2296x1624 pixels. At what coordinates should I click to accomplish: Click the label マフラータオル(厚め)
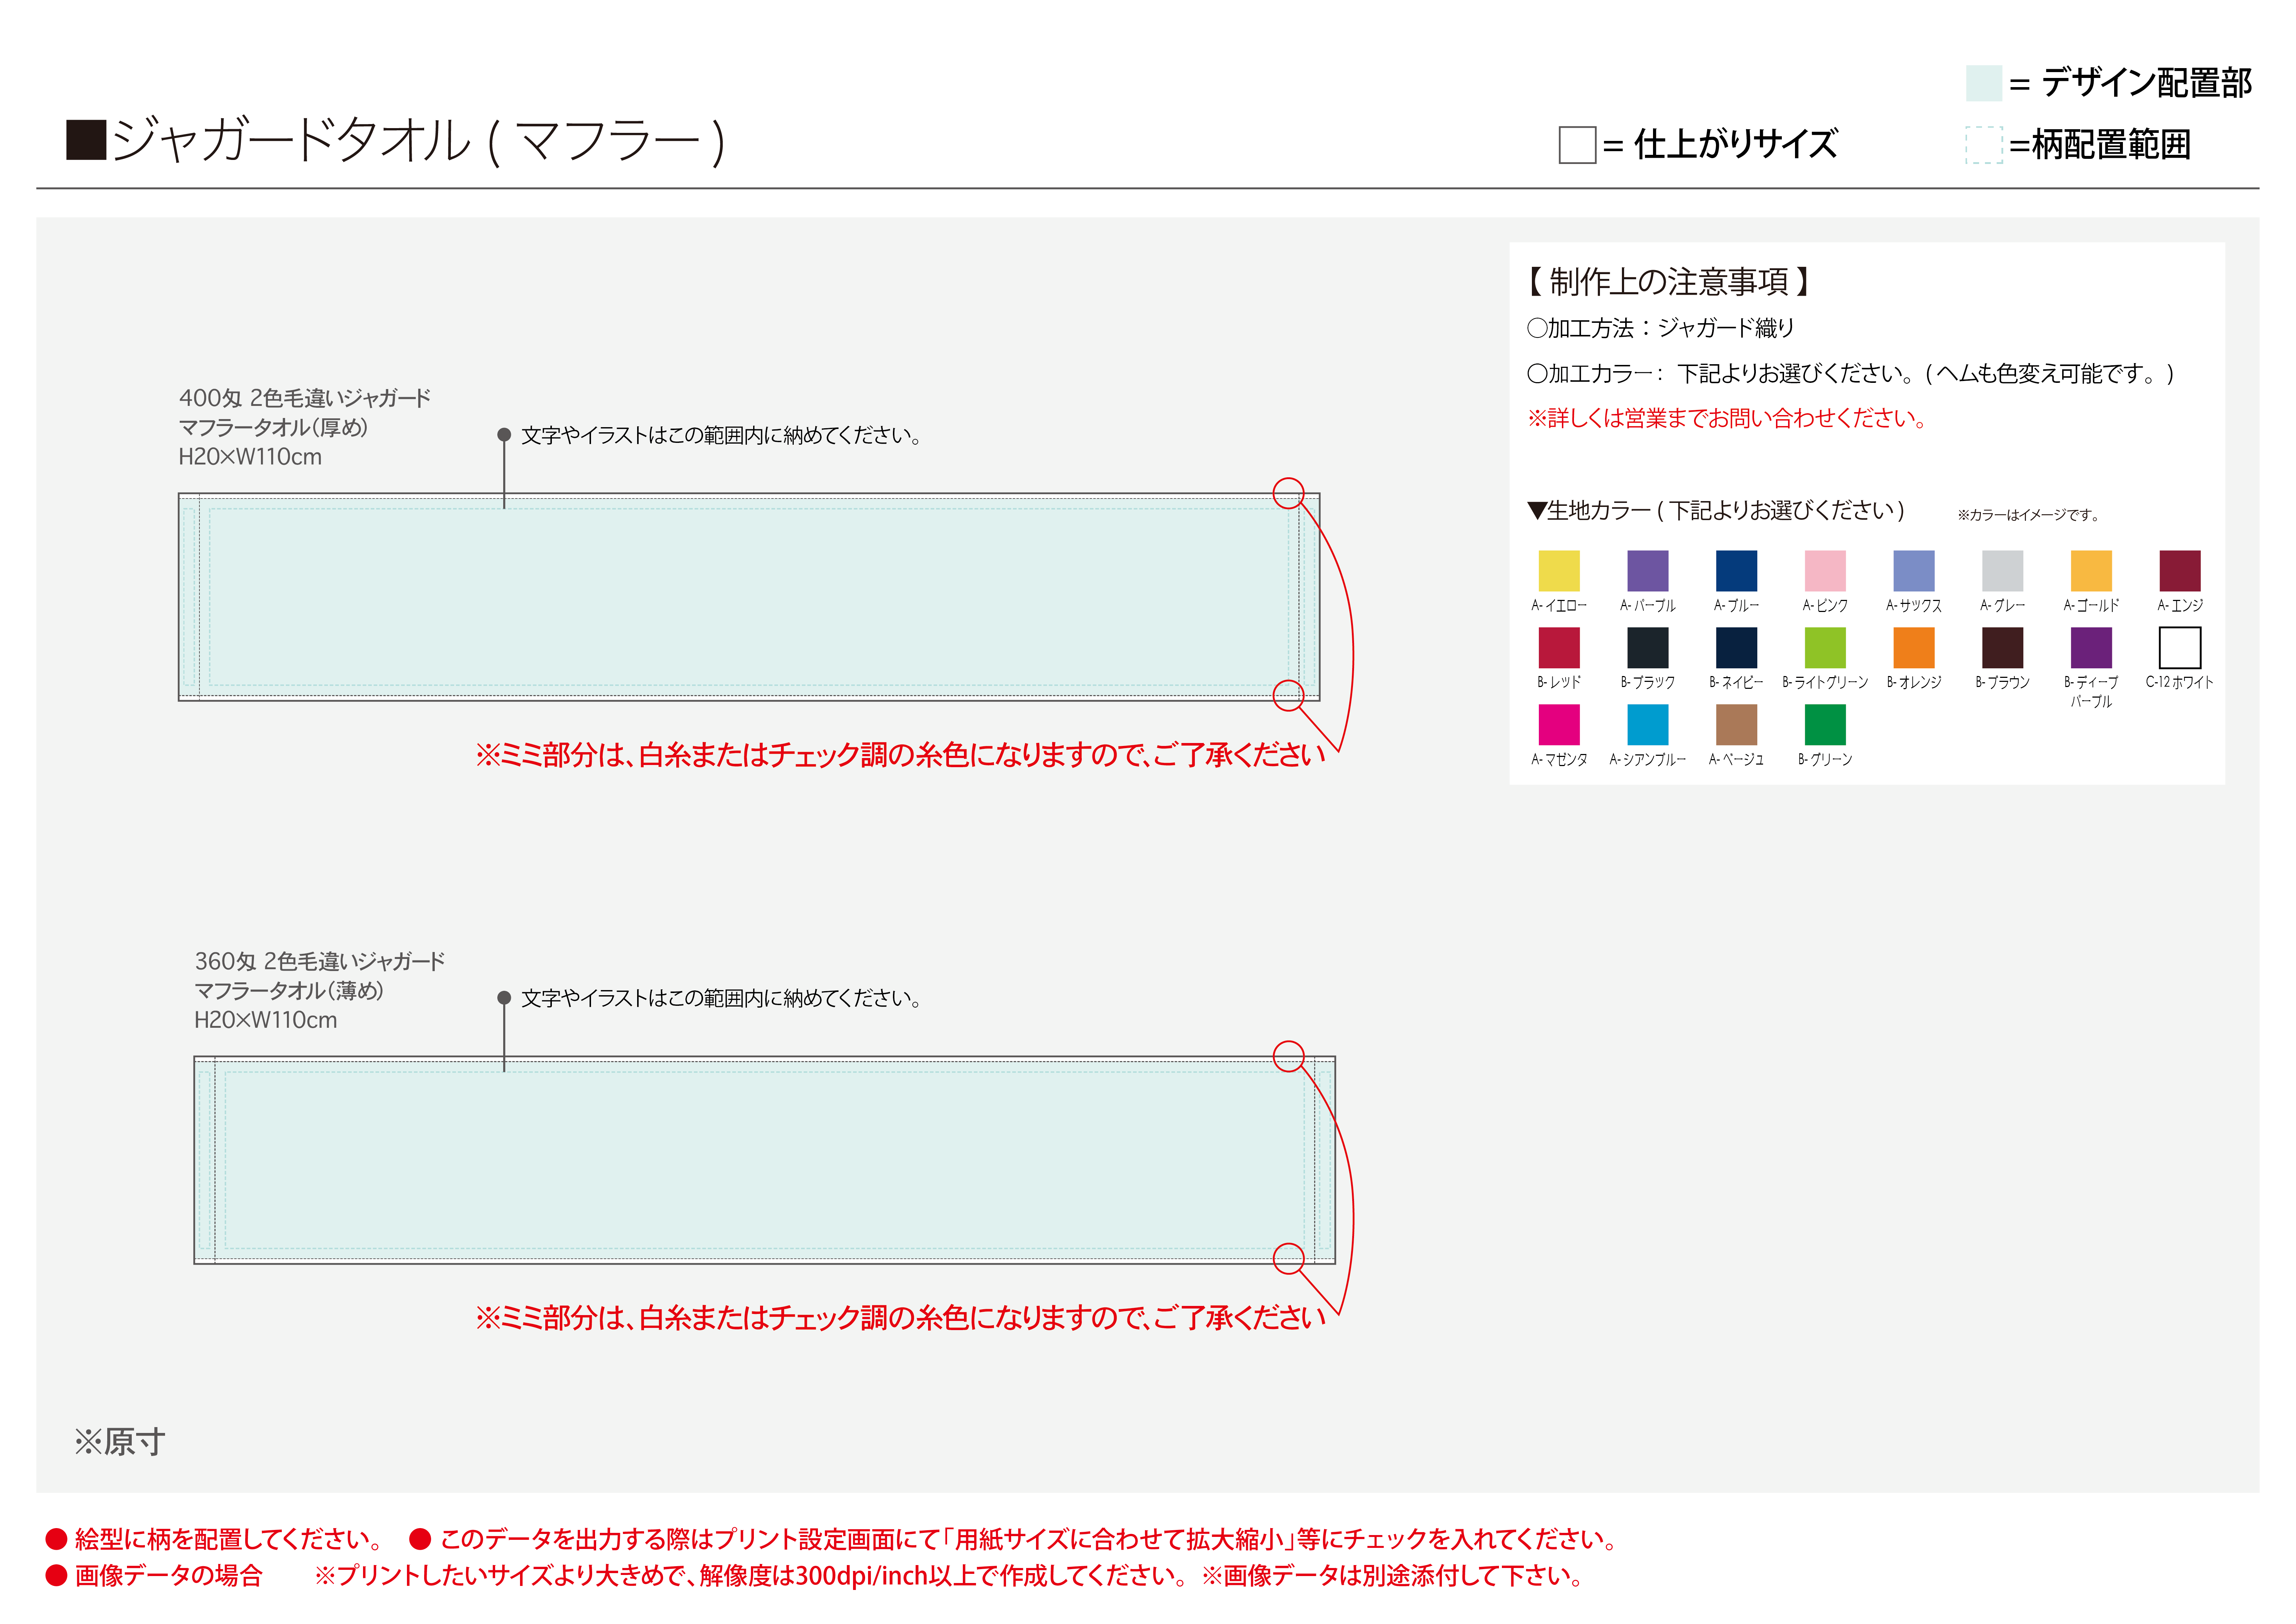273,427
